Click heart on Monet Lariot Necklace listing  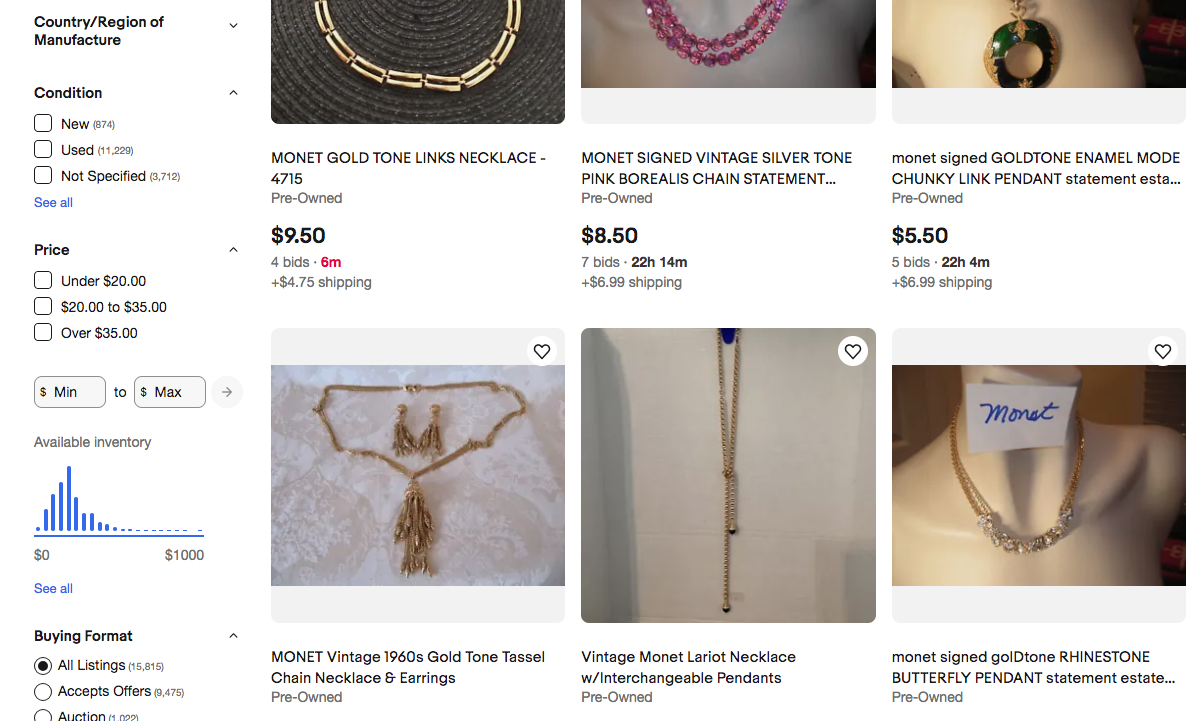coord(852,351)
